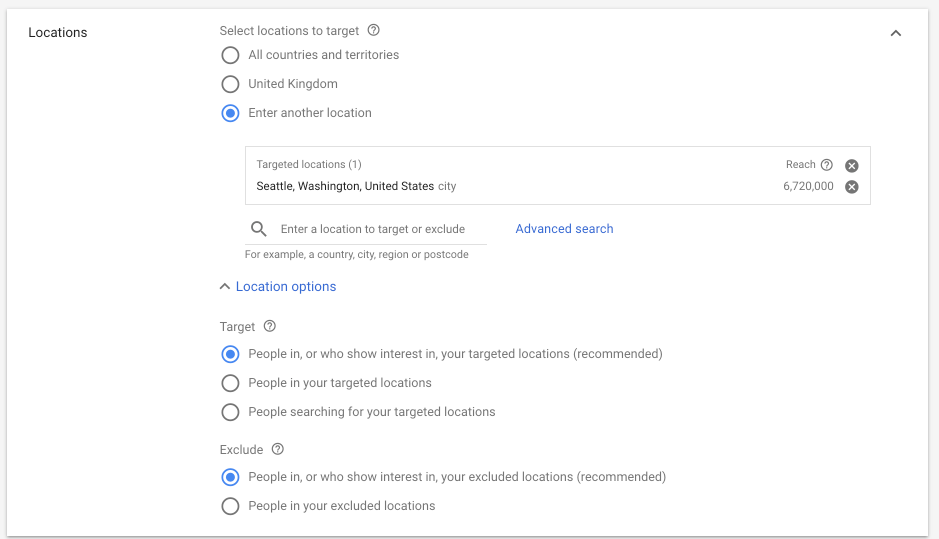Choose United Kingdom radio option
The height and width of the screenshot is (539, 939).
(x=230, y=84)
